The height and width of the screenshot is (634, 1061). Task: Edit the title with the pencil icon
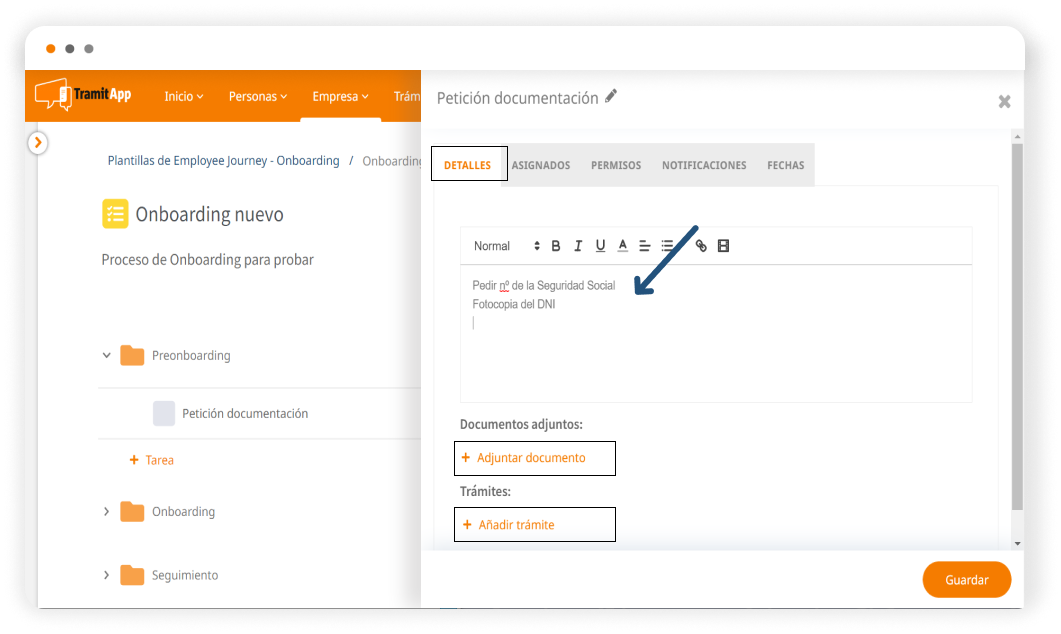tap(611, 96)
